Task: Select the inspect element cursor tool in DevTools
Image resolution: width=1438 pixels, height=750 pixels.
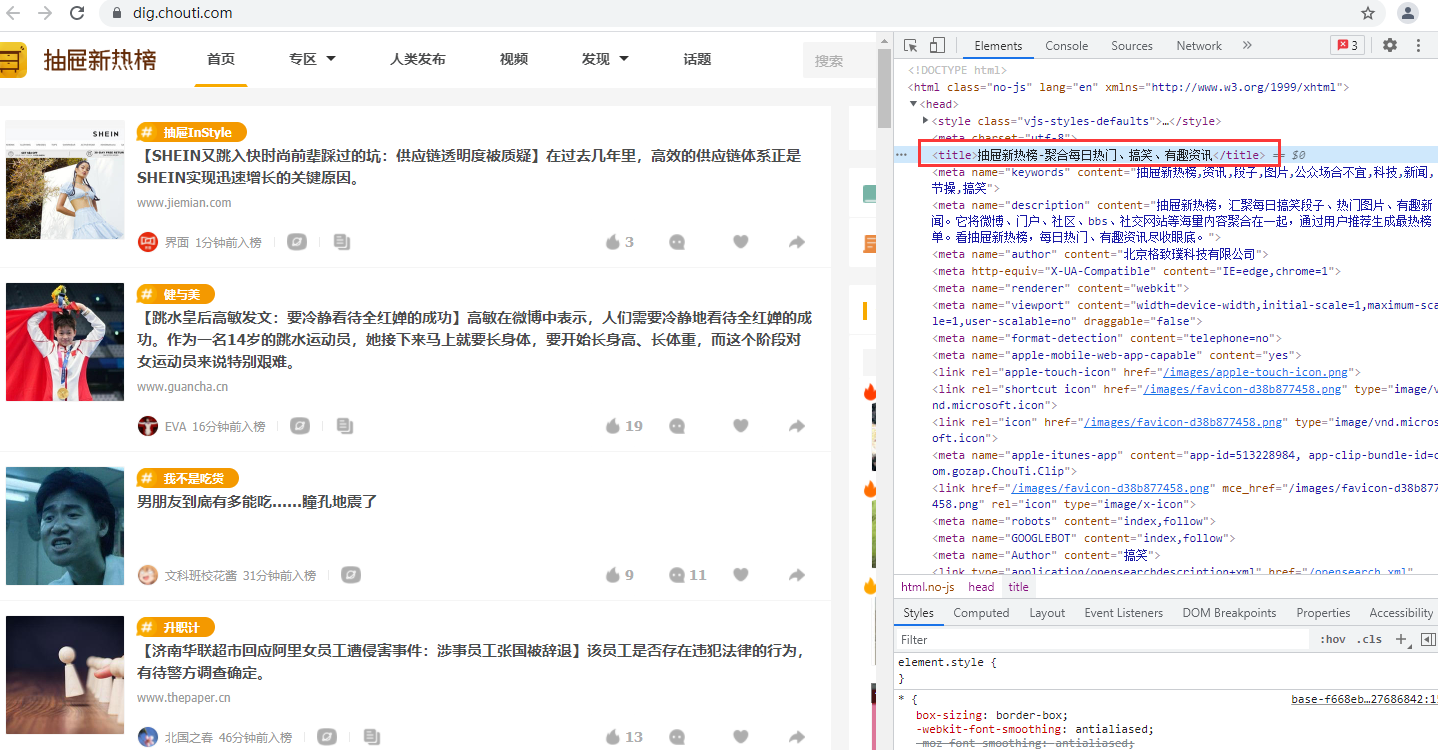Action: (911, 45)
